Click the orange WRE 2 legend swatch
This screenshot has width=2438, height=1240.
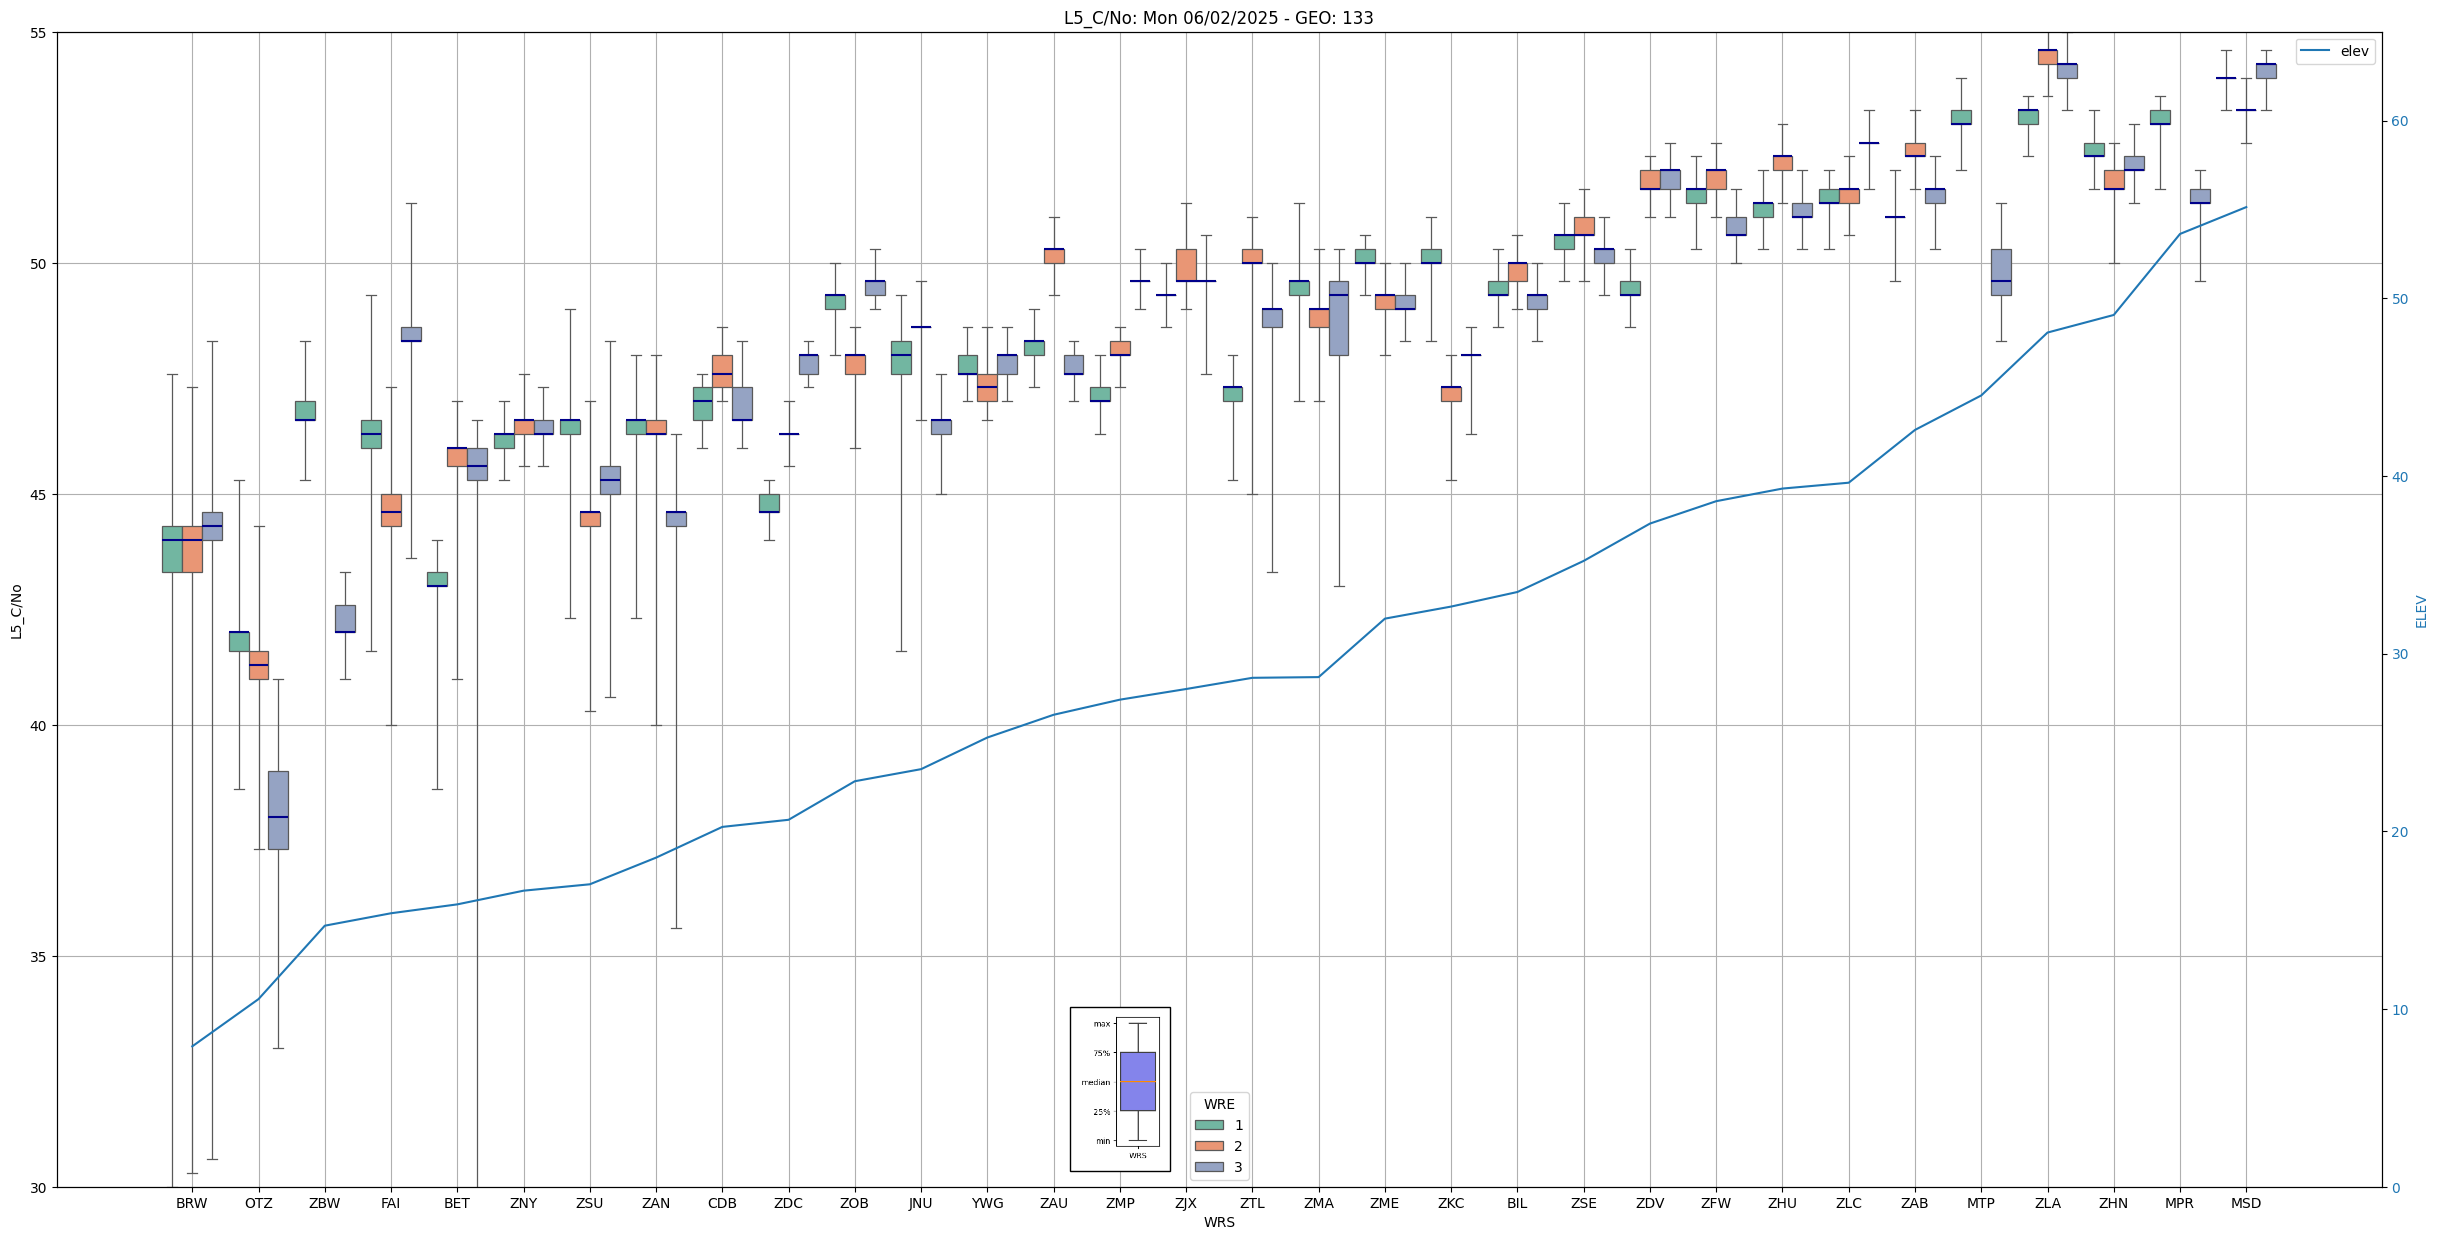(x=1209, y=1146)
